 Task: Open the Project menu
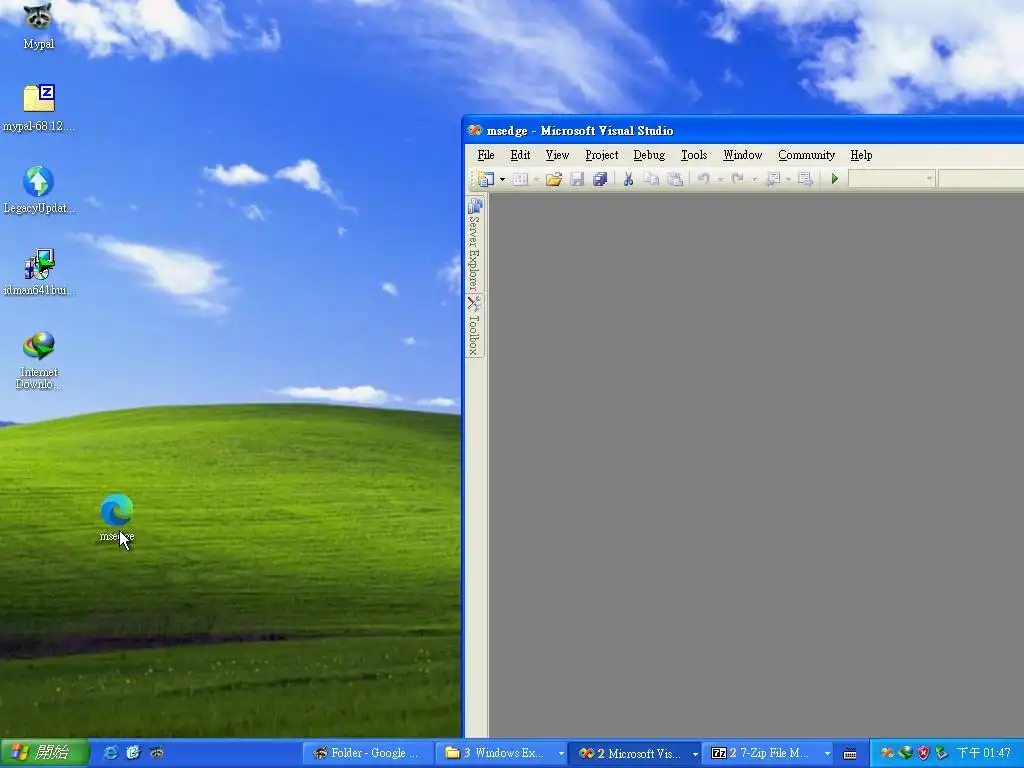601,155
